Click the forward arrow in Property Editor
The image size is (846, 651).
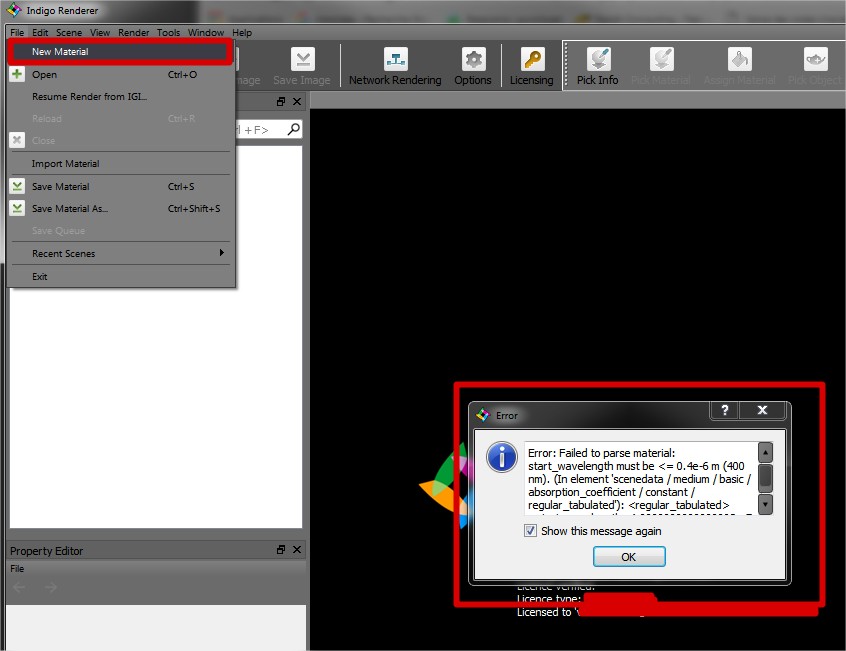coord(51,587)
